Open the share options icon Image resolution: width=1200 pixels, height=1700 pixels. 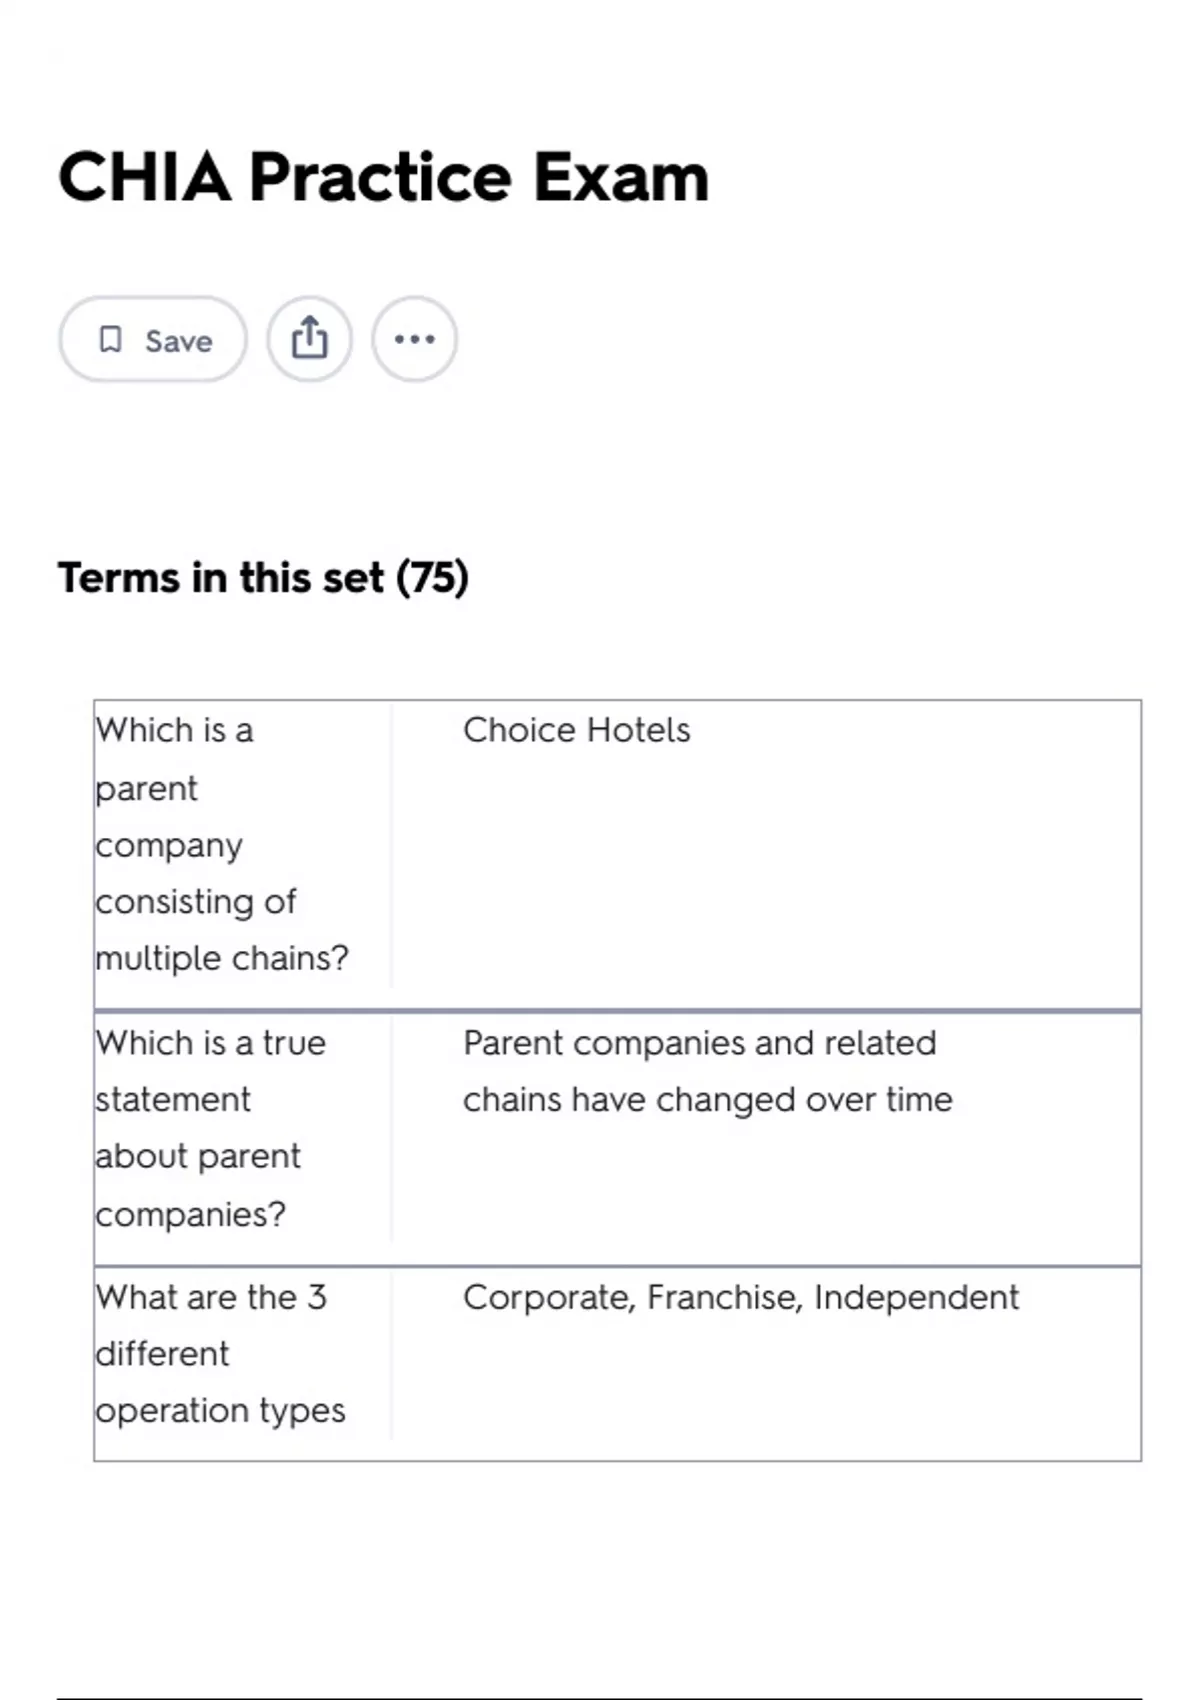309,339
